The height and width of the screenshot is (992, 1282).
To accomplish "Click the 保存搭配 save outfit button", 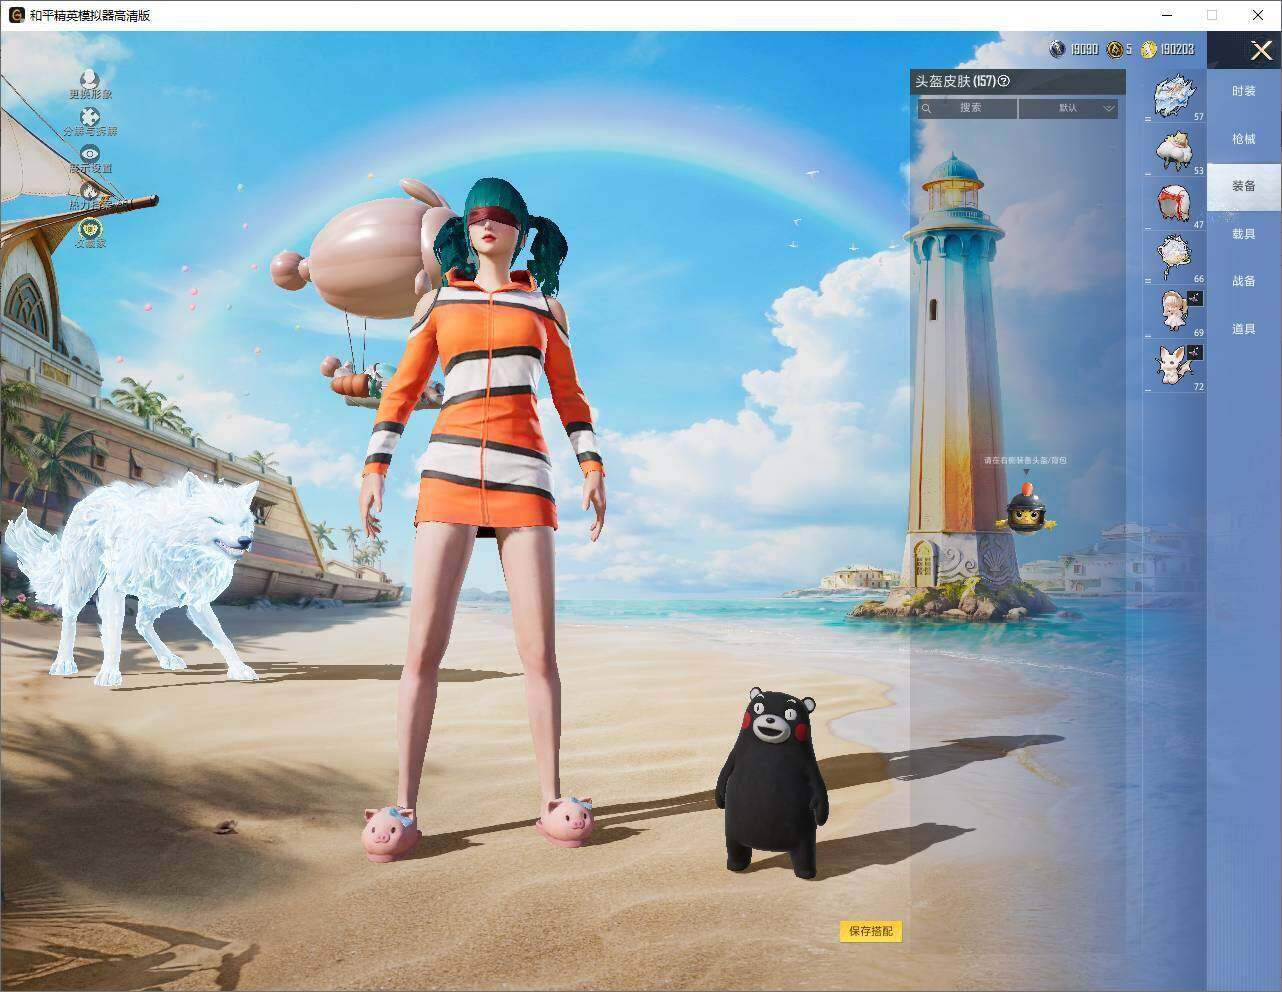I will click(x=871, y=931).
